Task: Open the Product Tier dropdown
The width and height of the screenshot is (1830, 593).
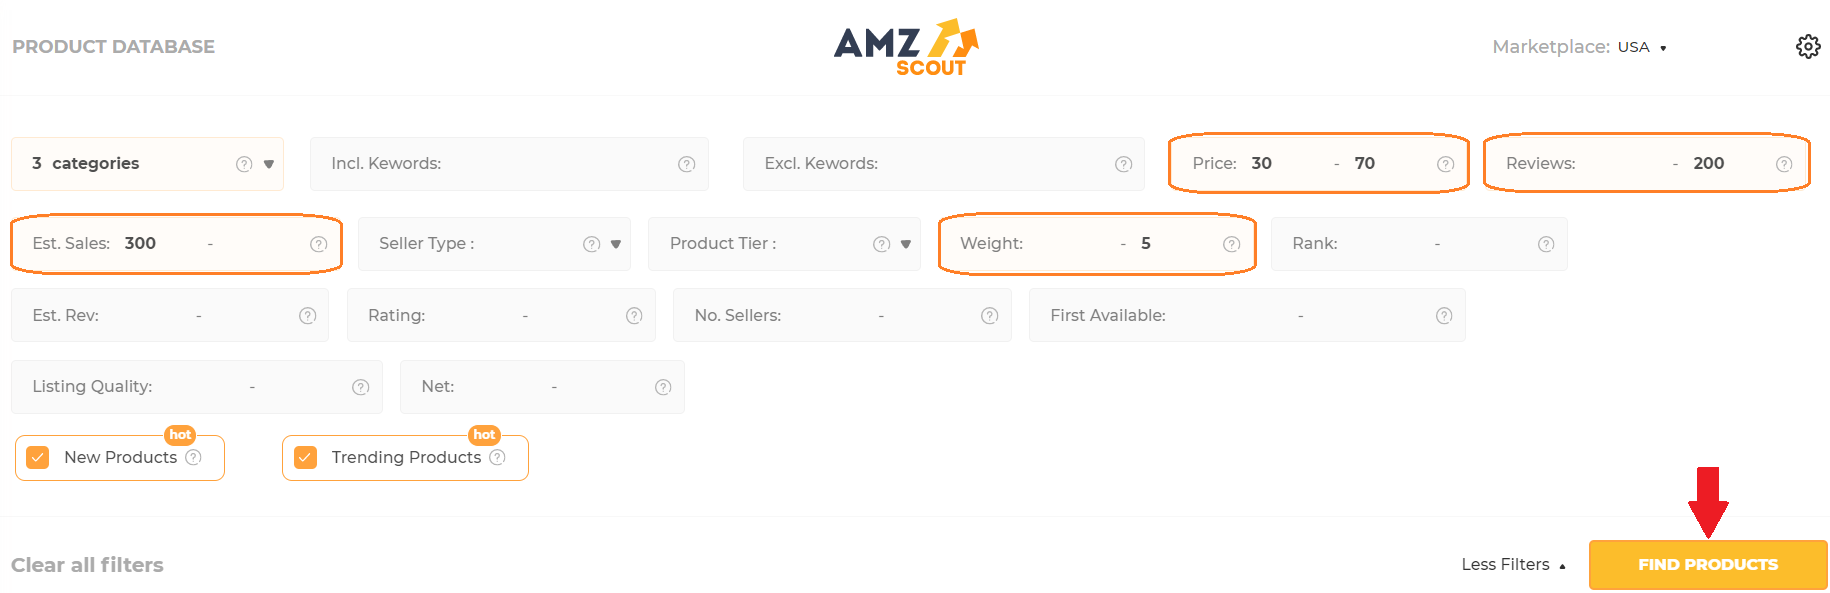Action: pyautogui.click(x=905, y=243)
